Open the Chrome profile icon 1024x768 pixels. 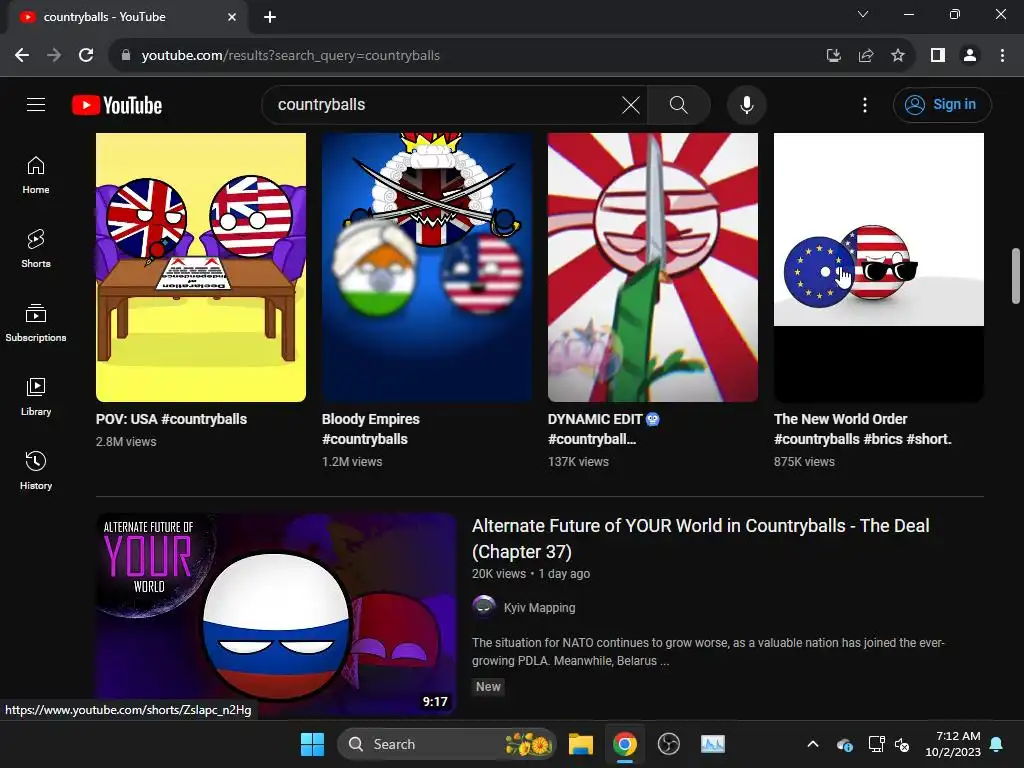pos(970,55)
